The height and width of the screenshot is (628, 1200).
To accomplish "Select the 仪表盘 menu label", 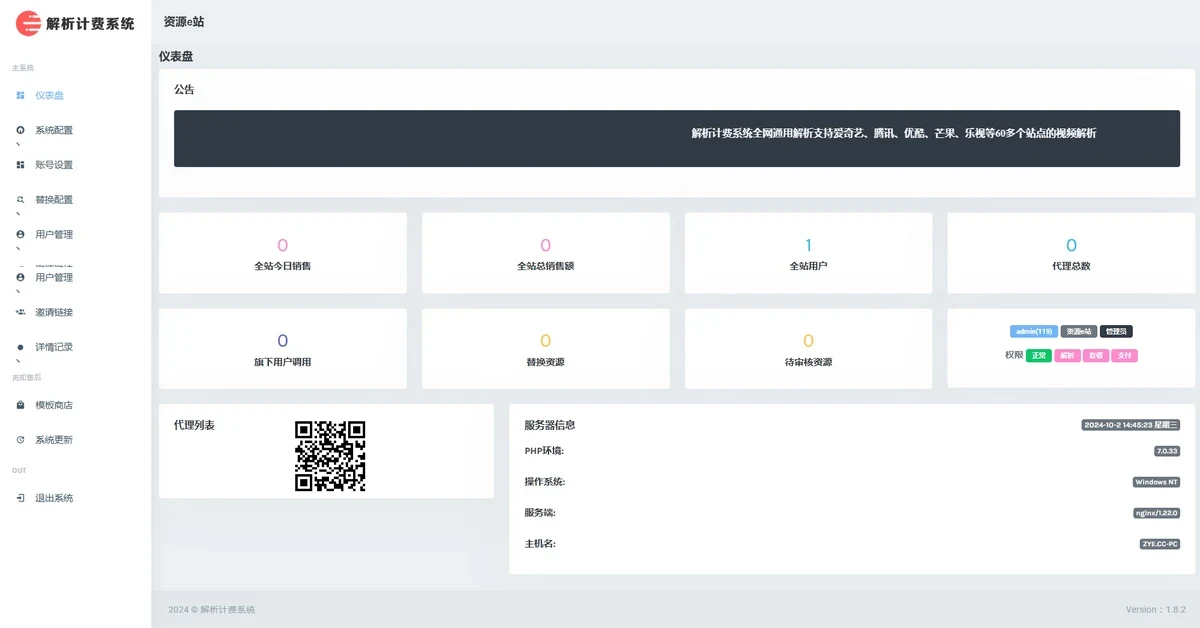I will [49, 96].
